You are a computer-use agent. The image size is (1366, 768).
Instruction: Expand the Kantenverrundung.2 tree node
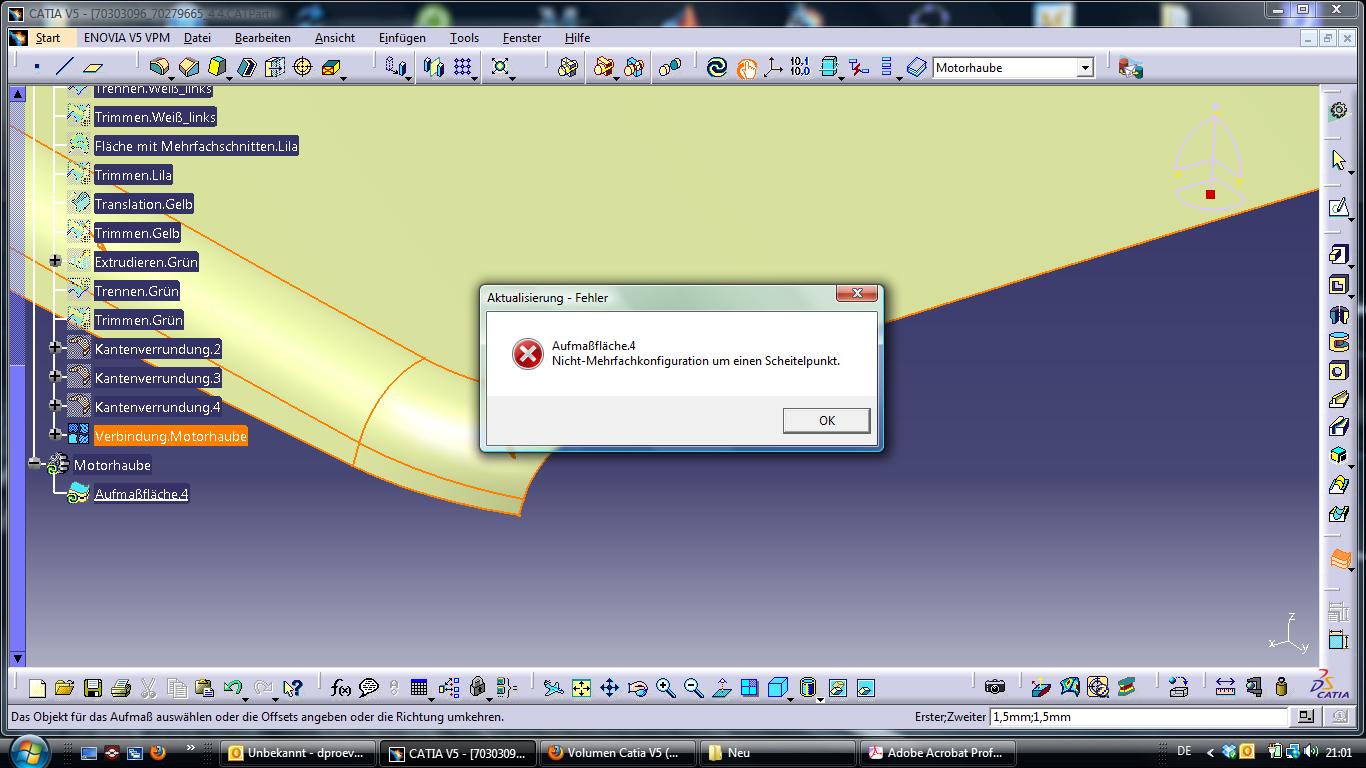[55, 348]
